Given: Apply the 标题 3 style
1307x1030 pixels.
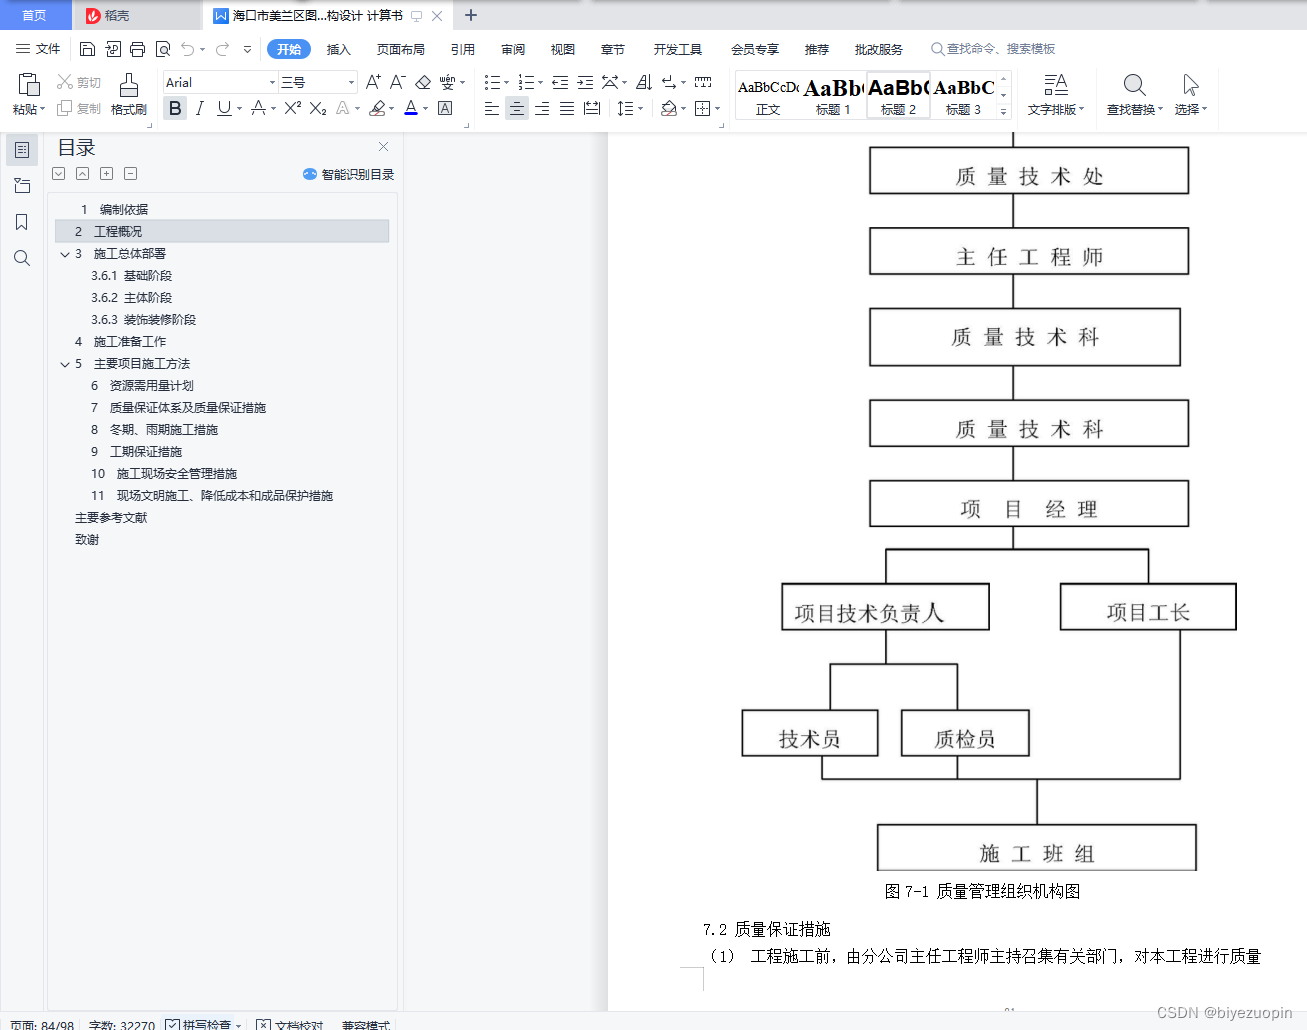Looking at the screenshot, I should pos(964,96).
